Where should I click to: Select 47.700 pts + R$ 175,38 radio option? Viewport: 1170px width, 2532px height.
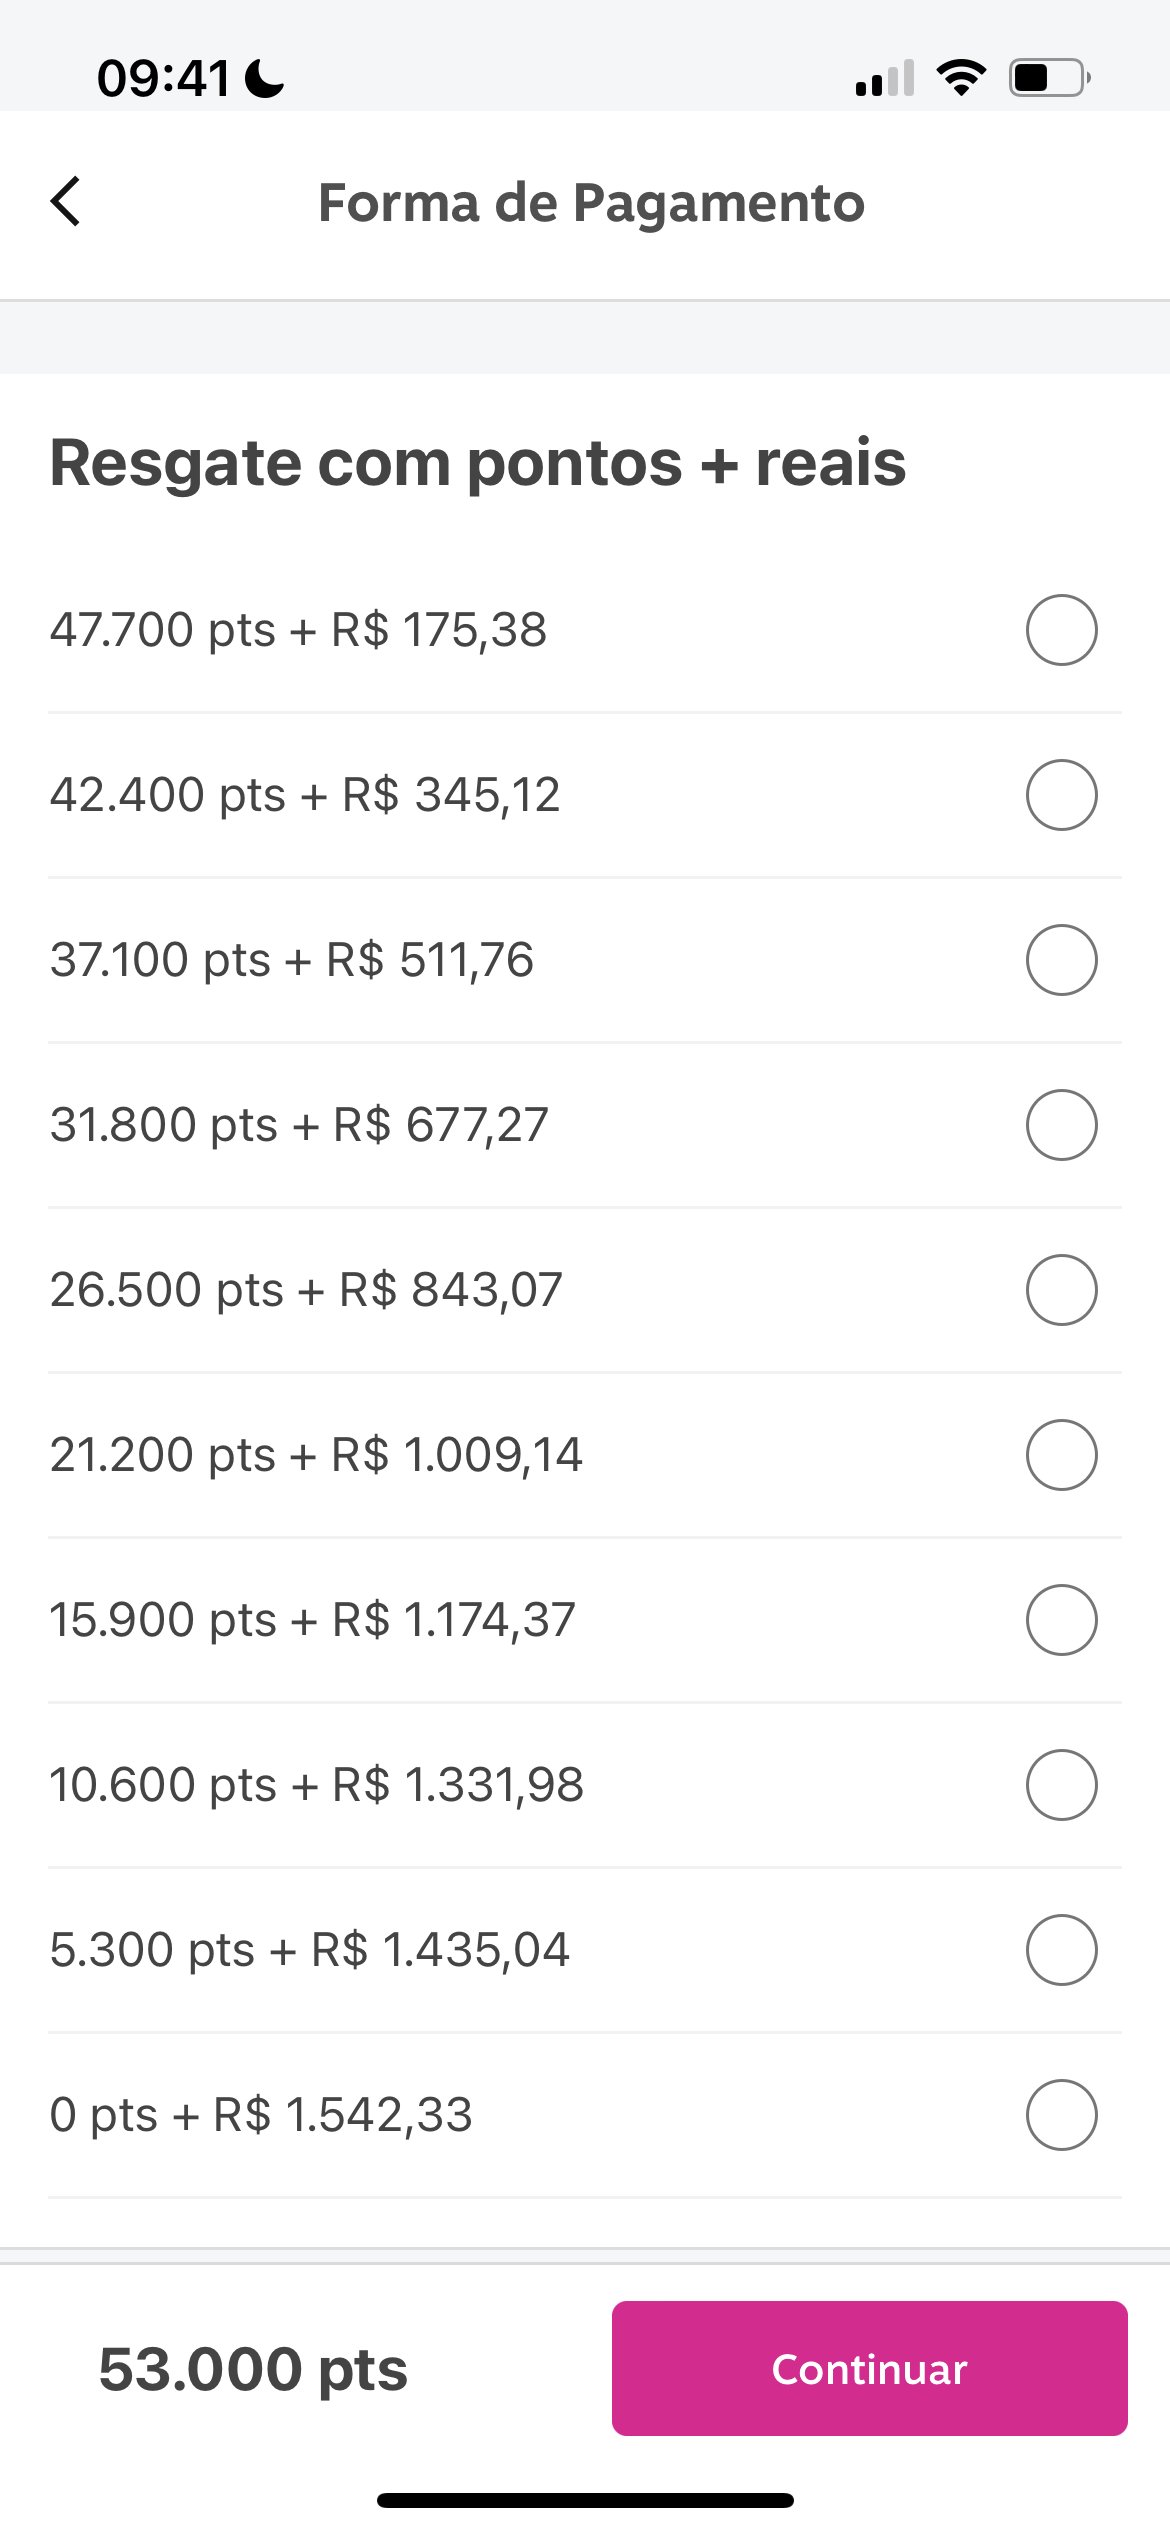tap(1061, 630)
